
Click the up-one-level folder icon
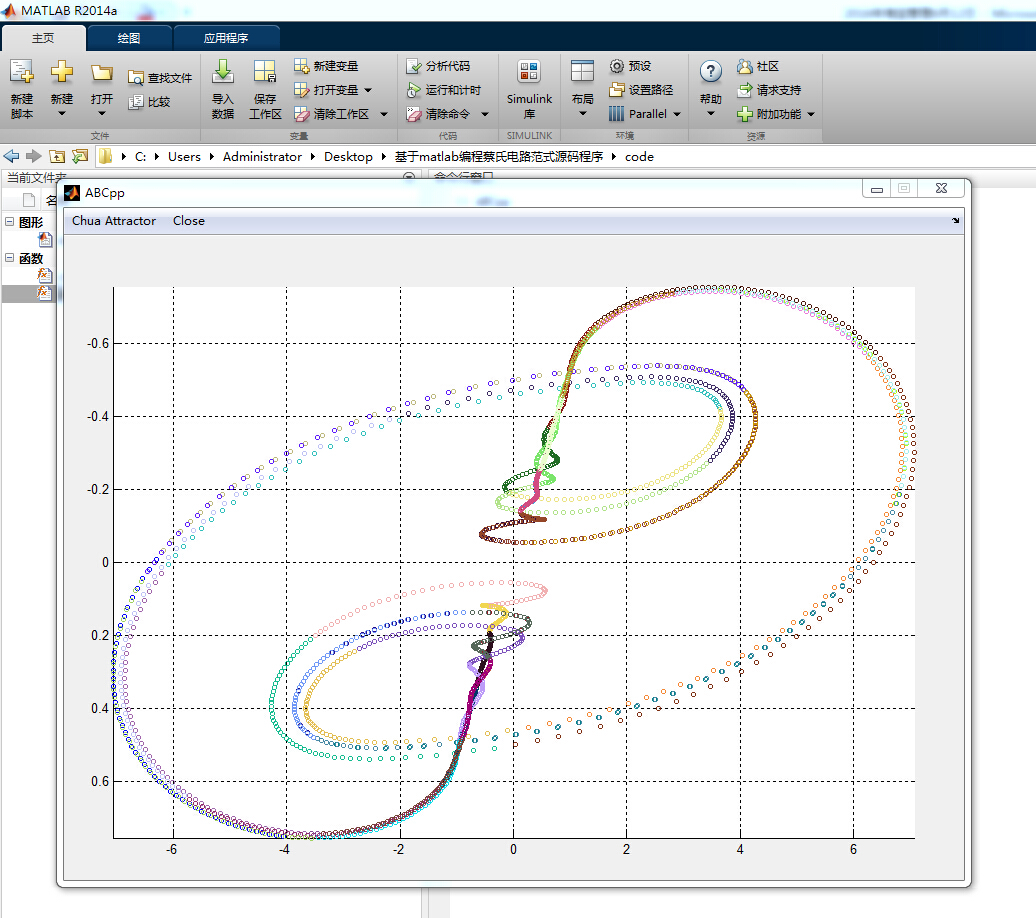click(57, 157)
